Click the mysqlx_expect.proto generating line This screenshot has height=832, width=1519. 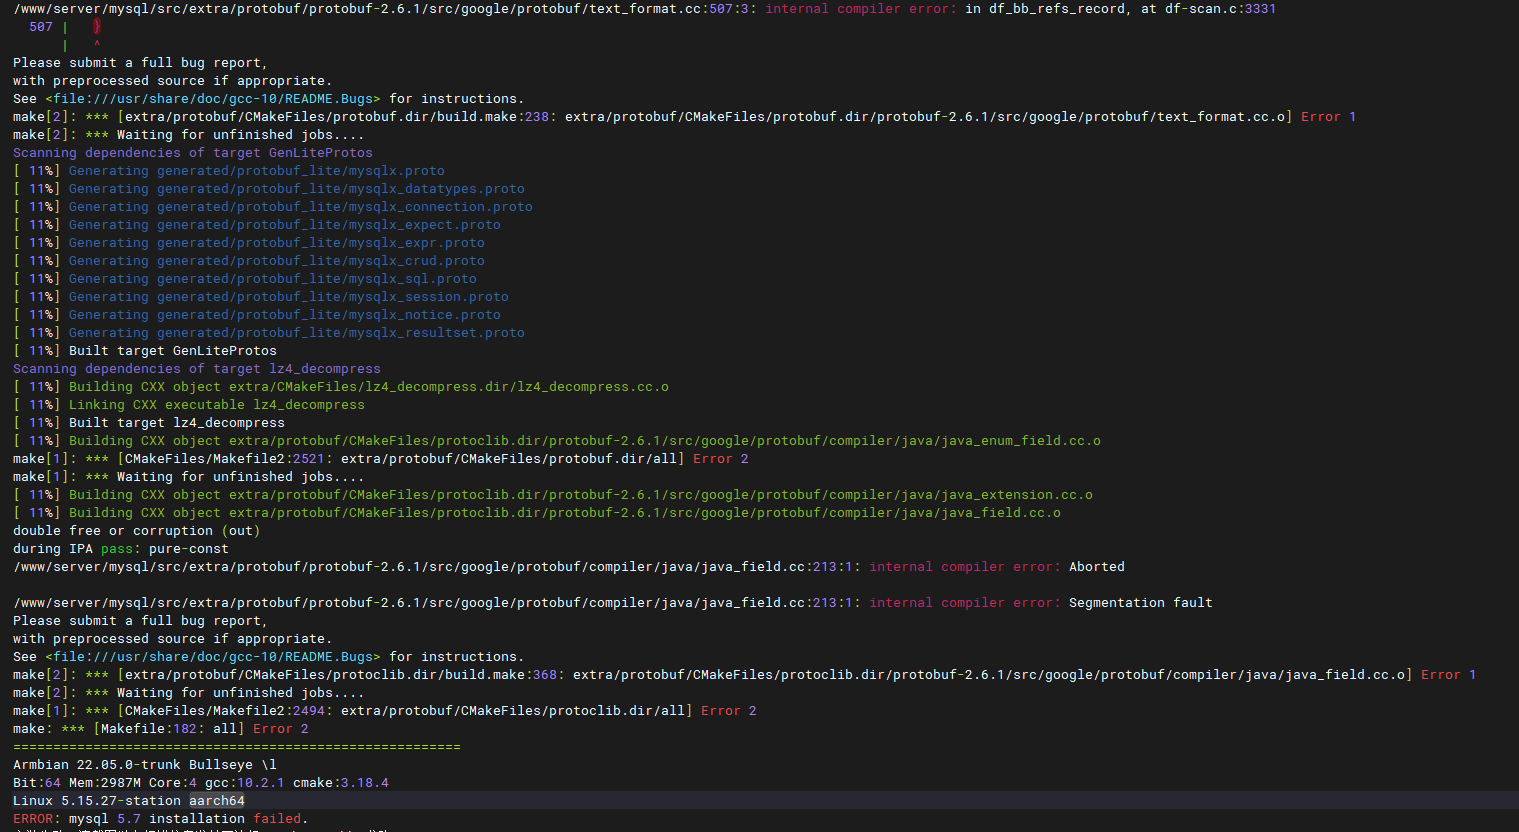click(x=257, y=225)
